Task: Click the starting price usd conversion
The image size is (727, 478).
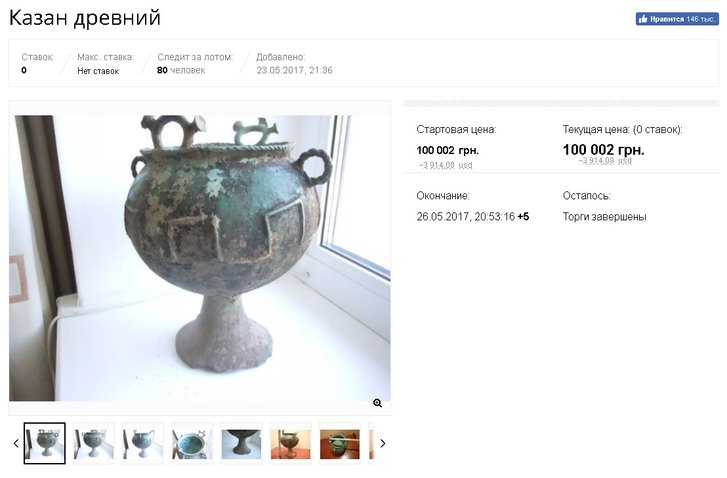Action: tap(445, 165)
